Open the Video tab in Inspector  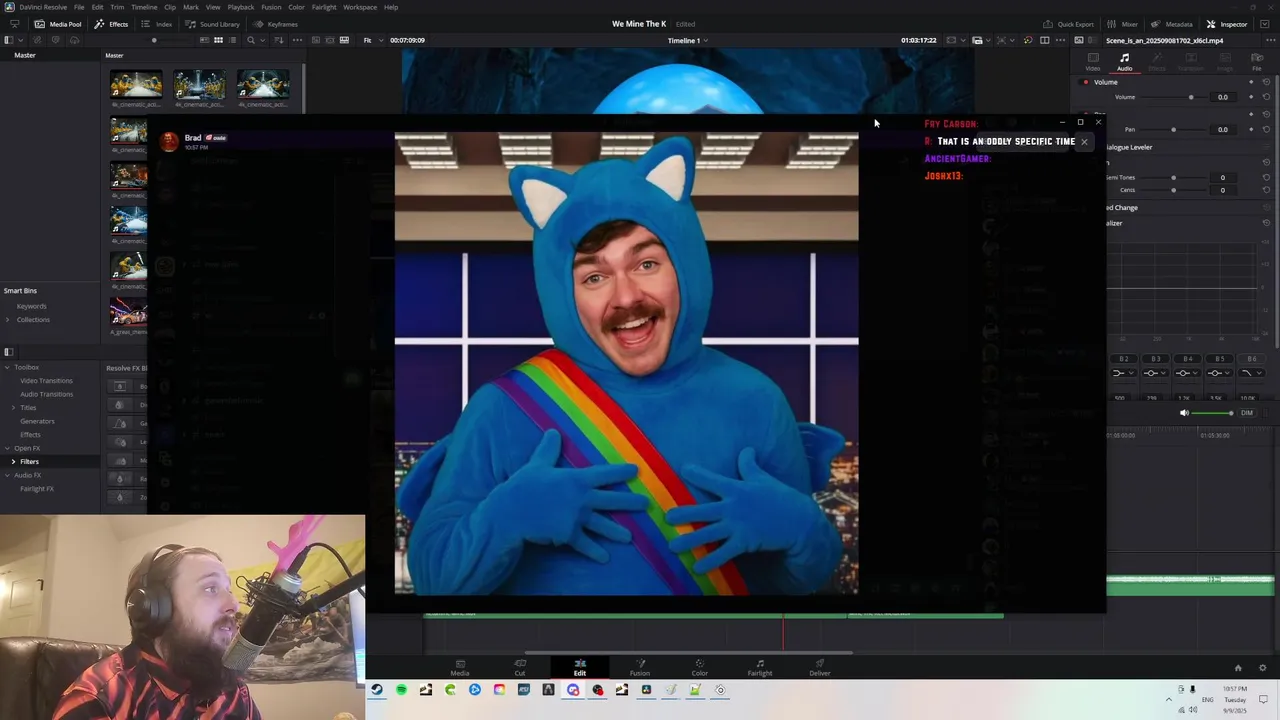[1093, 62]
